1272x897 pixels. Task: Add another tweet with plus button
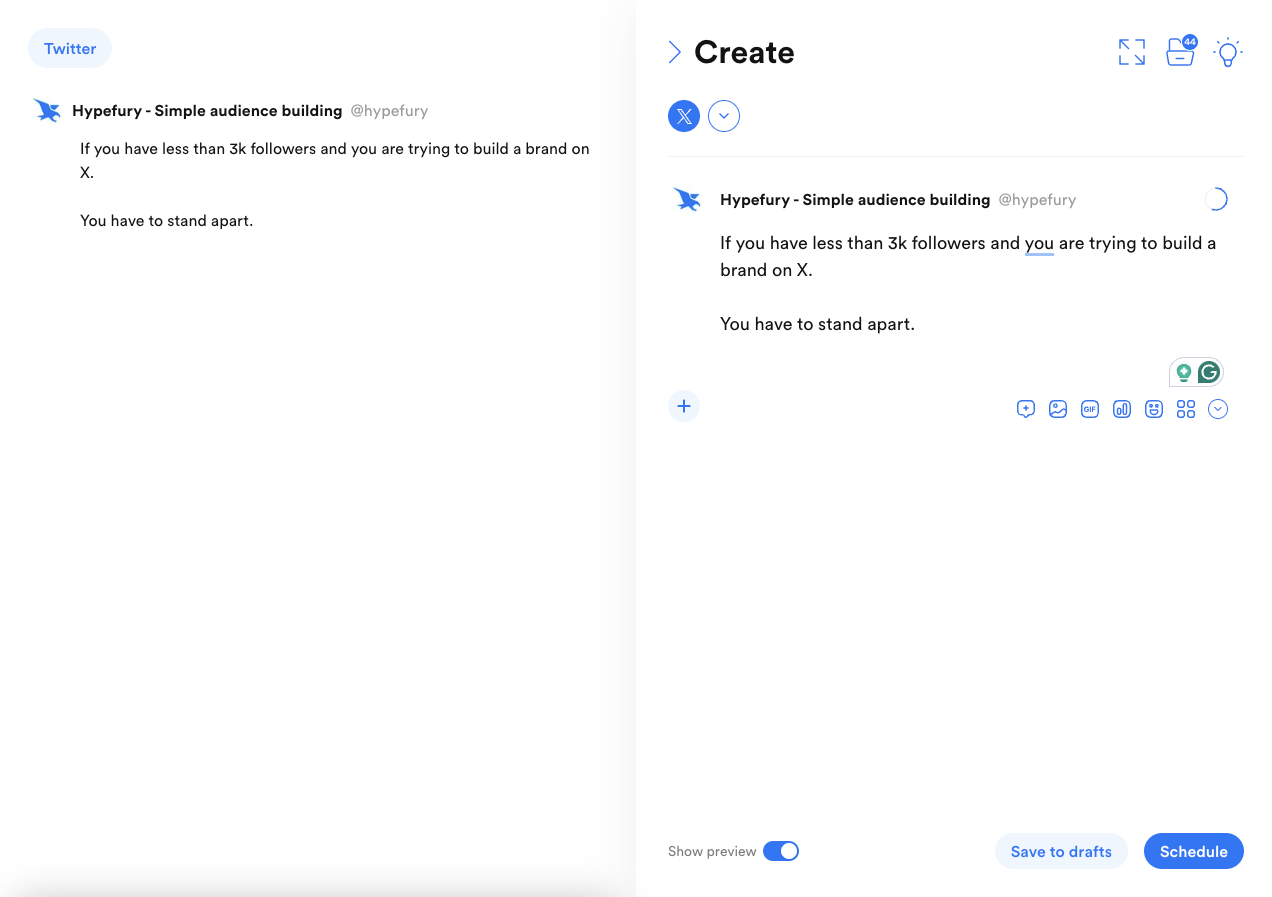pos(684,406)
